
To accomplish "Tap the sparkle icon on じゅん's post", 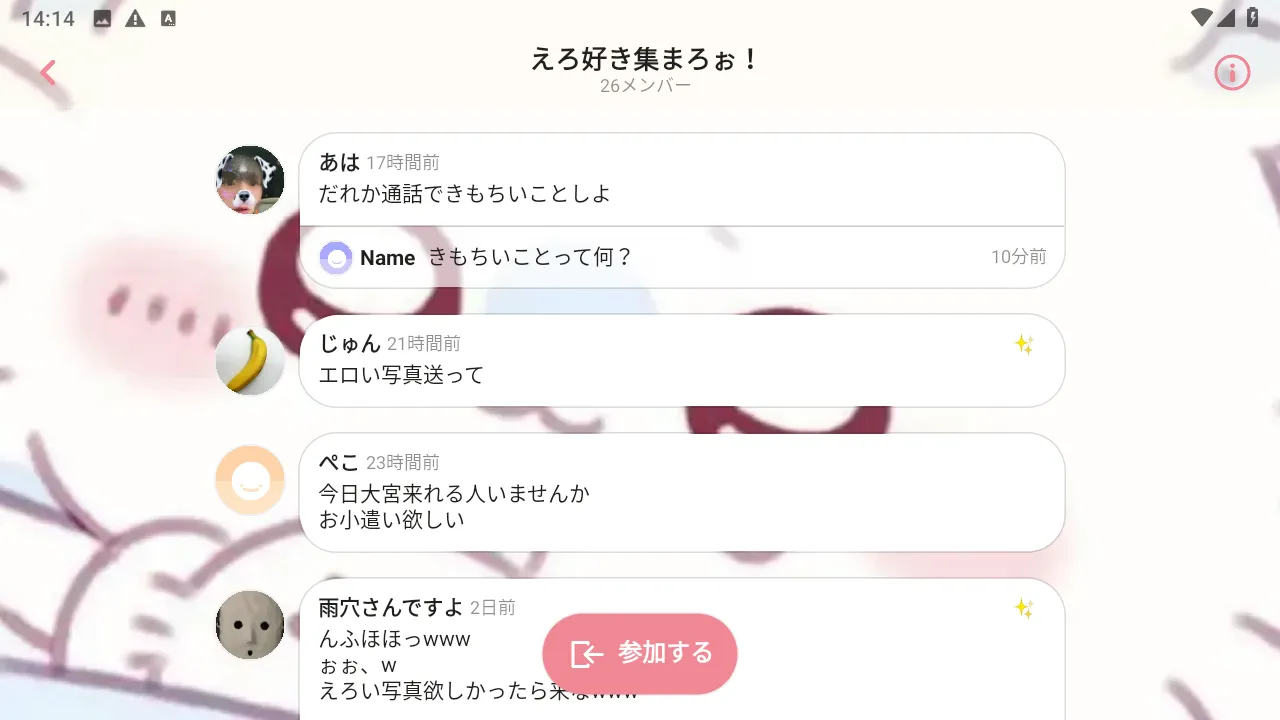I will click(1024, 345).
